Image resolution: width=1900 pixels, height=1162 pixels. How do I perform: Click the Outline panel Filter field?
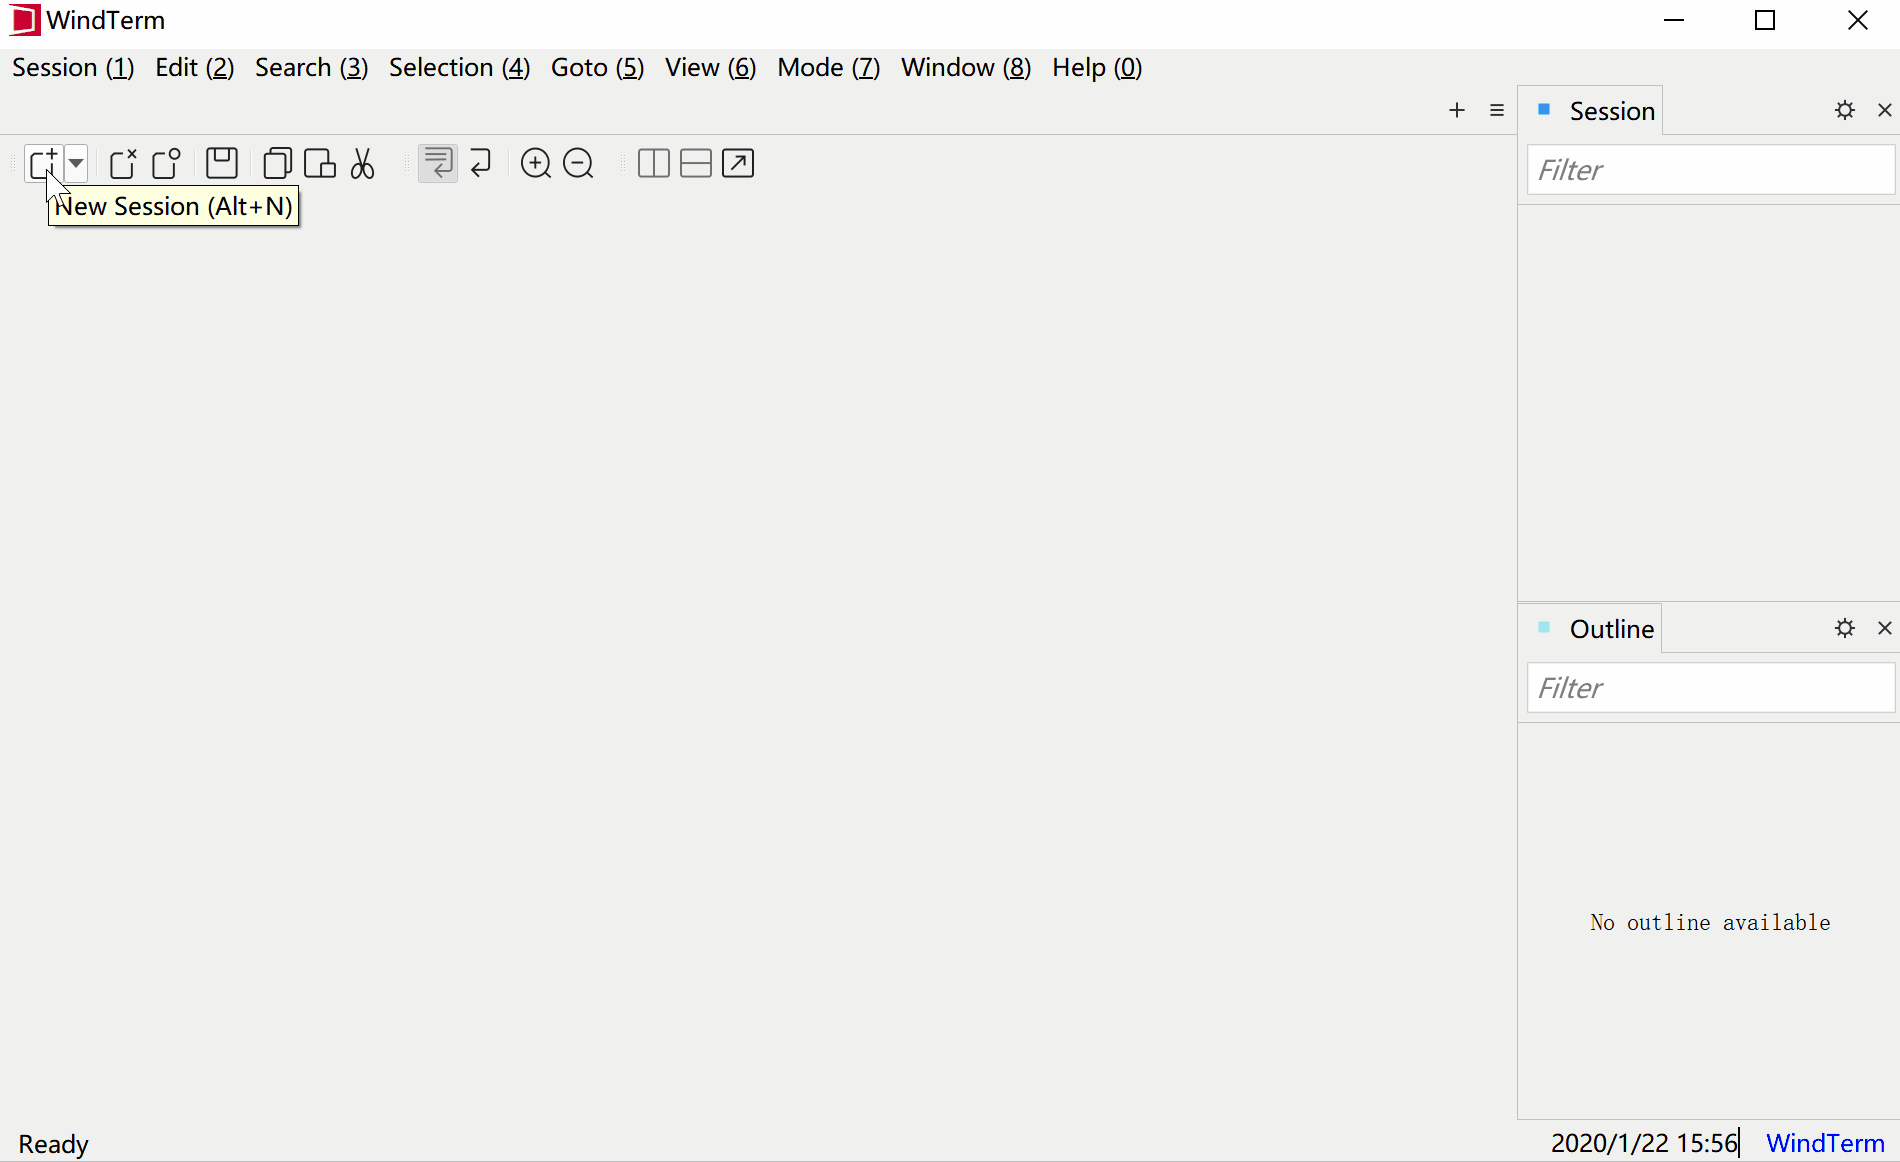pyautogui.click(x=1710, y=688)
